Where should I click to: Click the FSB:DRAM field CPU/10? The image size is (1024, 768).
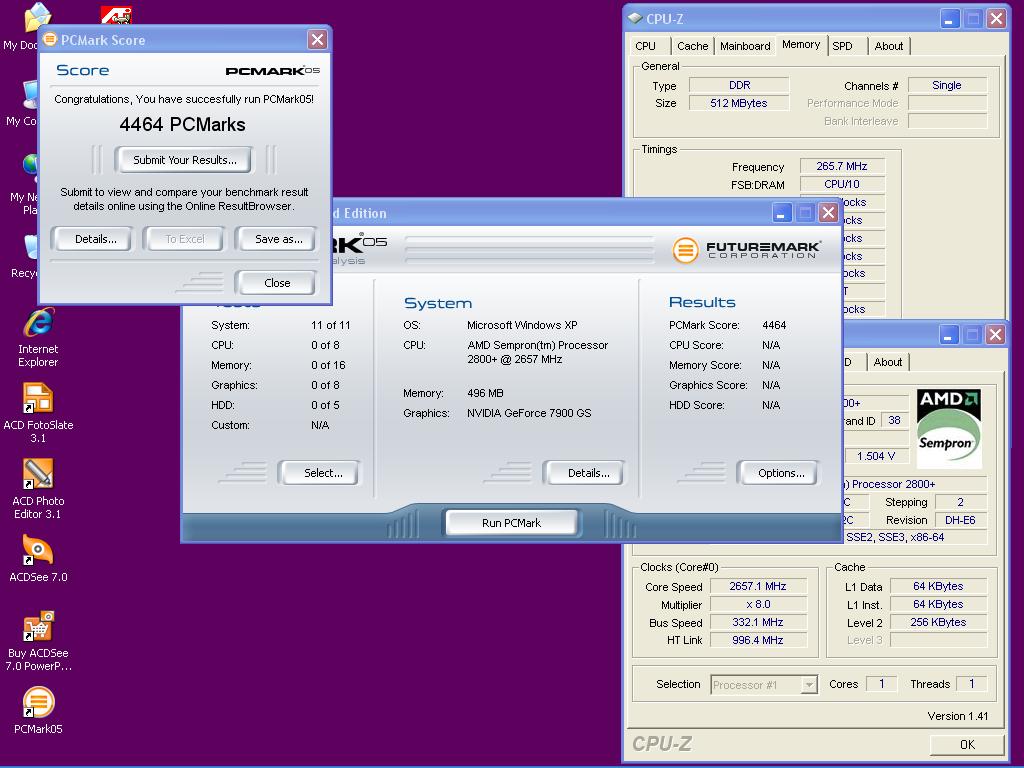[842, 184]
